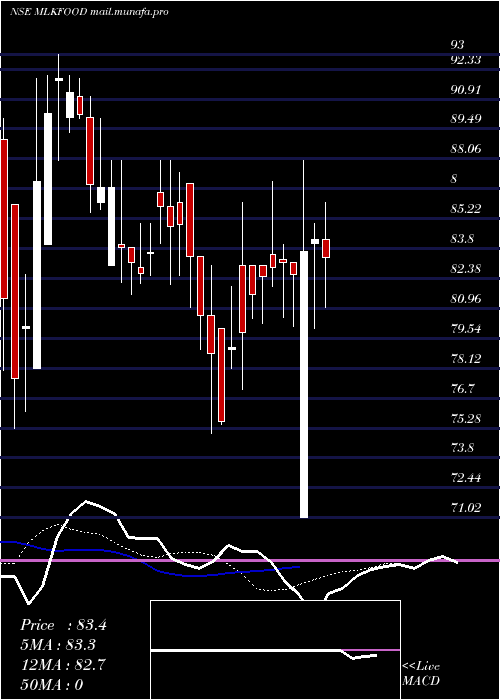Click the 88.06 price axis label
500x700 pixels.
click(466, 149)
